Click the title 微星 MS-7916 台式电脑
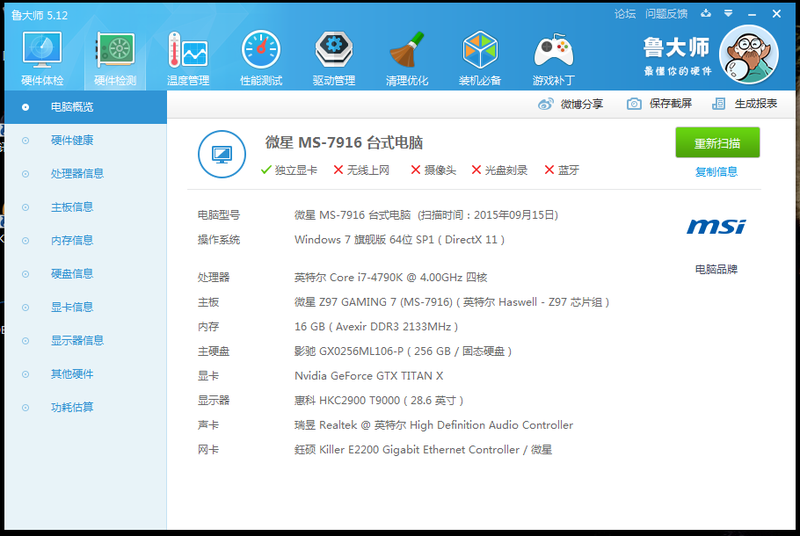The height and width of the screenshot is (536, 800). pyautogui.click(x=344, y=142)
